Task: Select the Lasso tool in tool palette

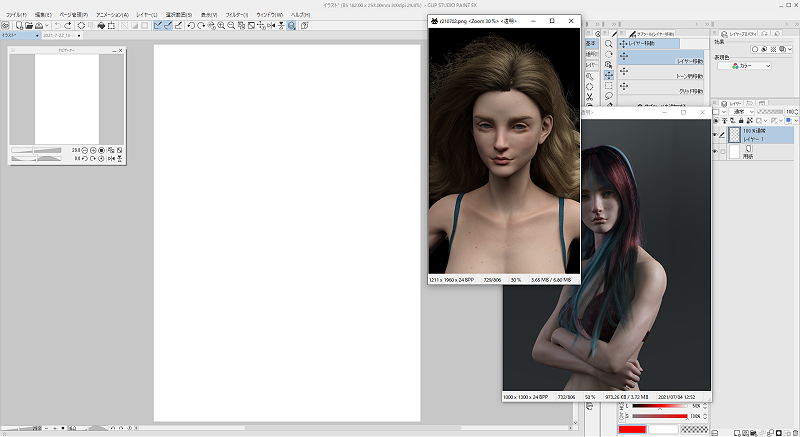Action: 608,97
